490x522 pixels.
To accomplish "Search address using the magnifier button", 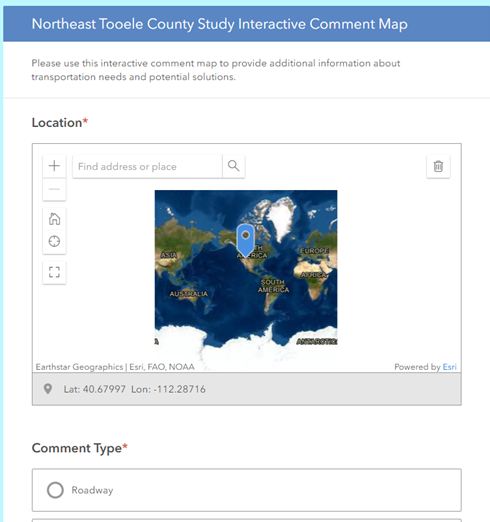I will (x=234, y=166).
